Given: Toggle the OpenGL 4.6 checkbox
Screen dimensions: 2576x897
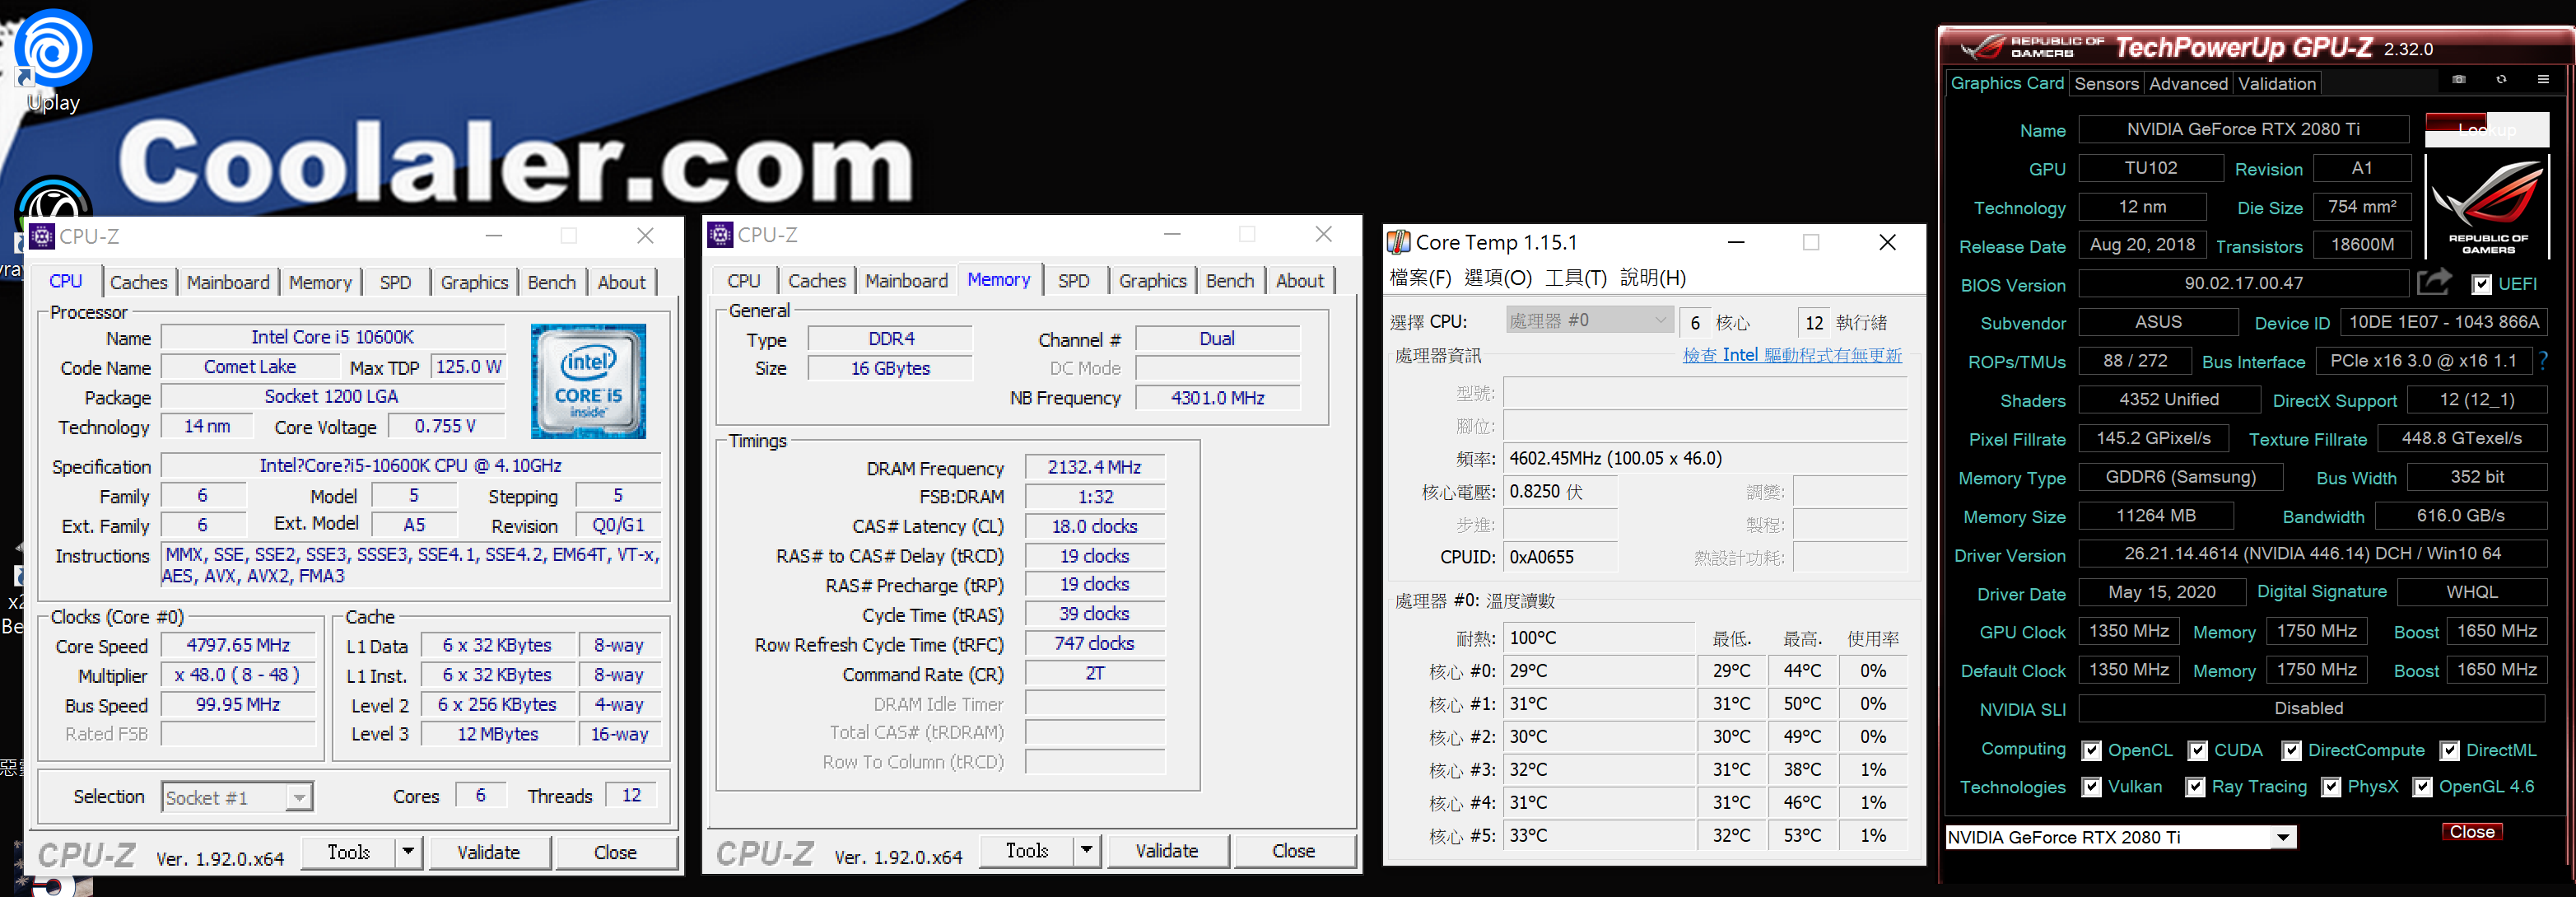Looking at the screenshot, I should point(2422,788).
